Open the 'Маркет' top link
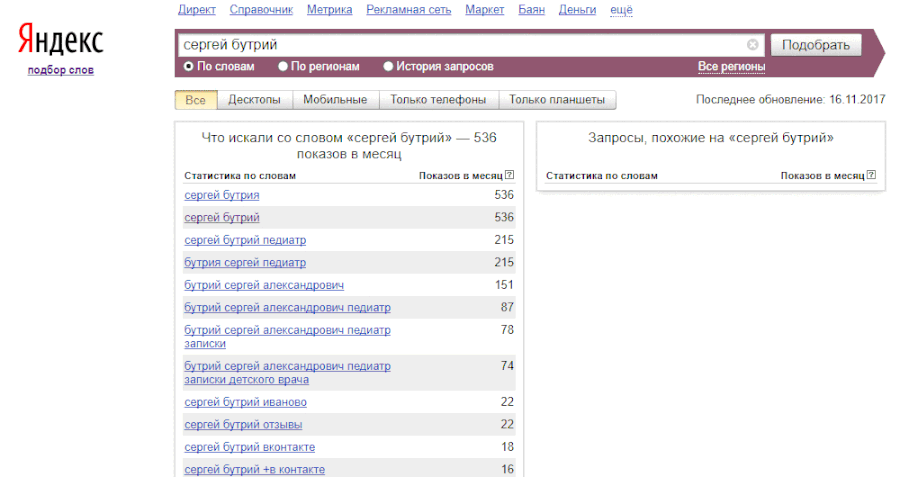Viewport: 900px width, 477px height. pyautogui.click(x=484, y=10)
